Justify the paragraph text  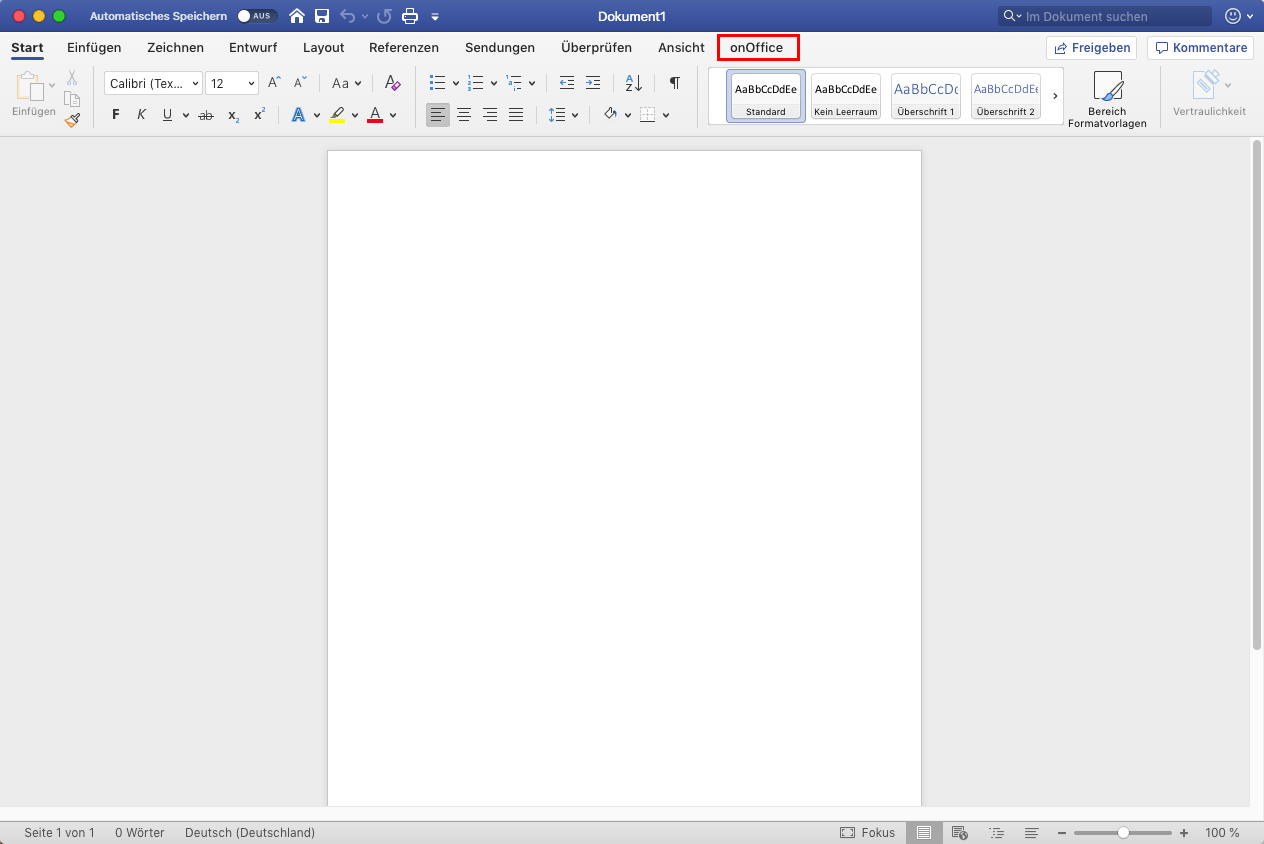516,115
